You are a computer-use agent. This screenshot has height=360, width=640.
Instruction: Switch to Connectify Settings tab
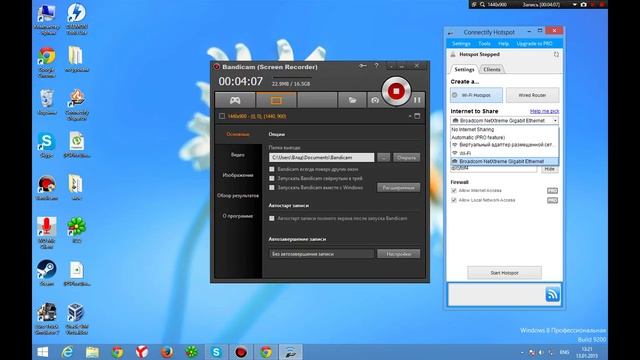tap(464, 69)
